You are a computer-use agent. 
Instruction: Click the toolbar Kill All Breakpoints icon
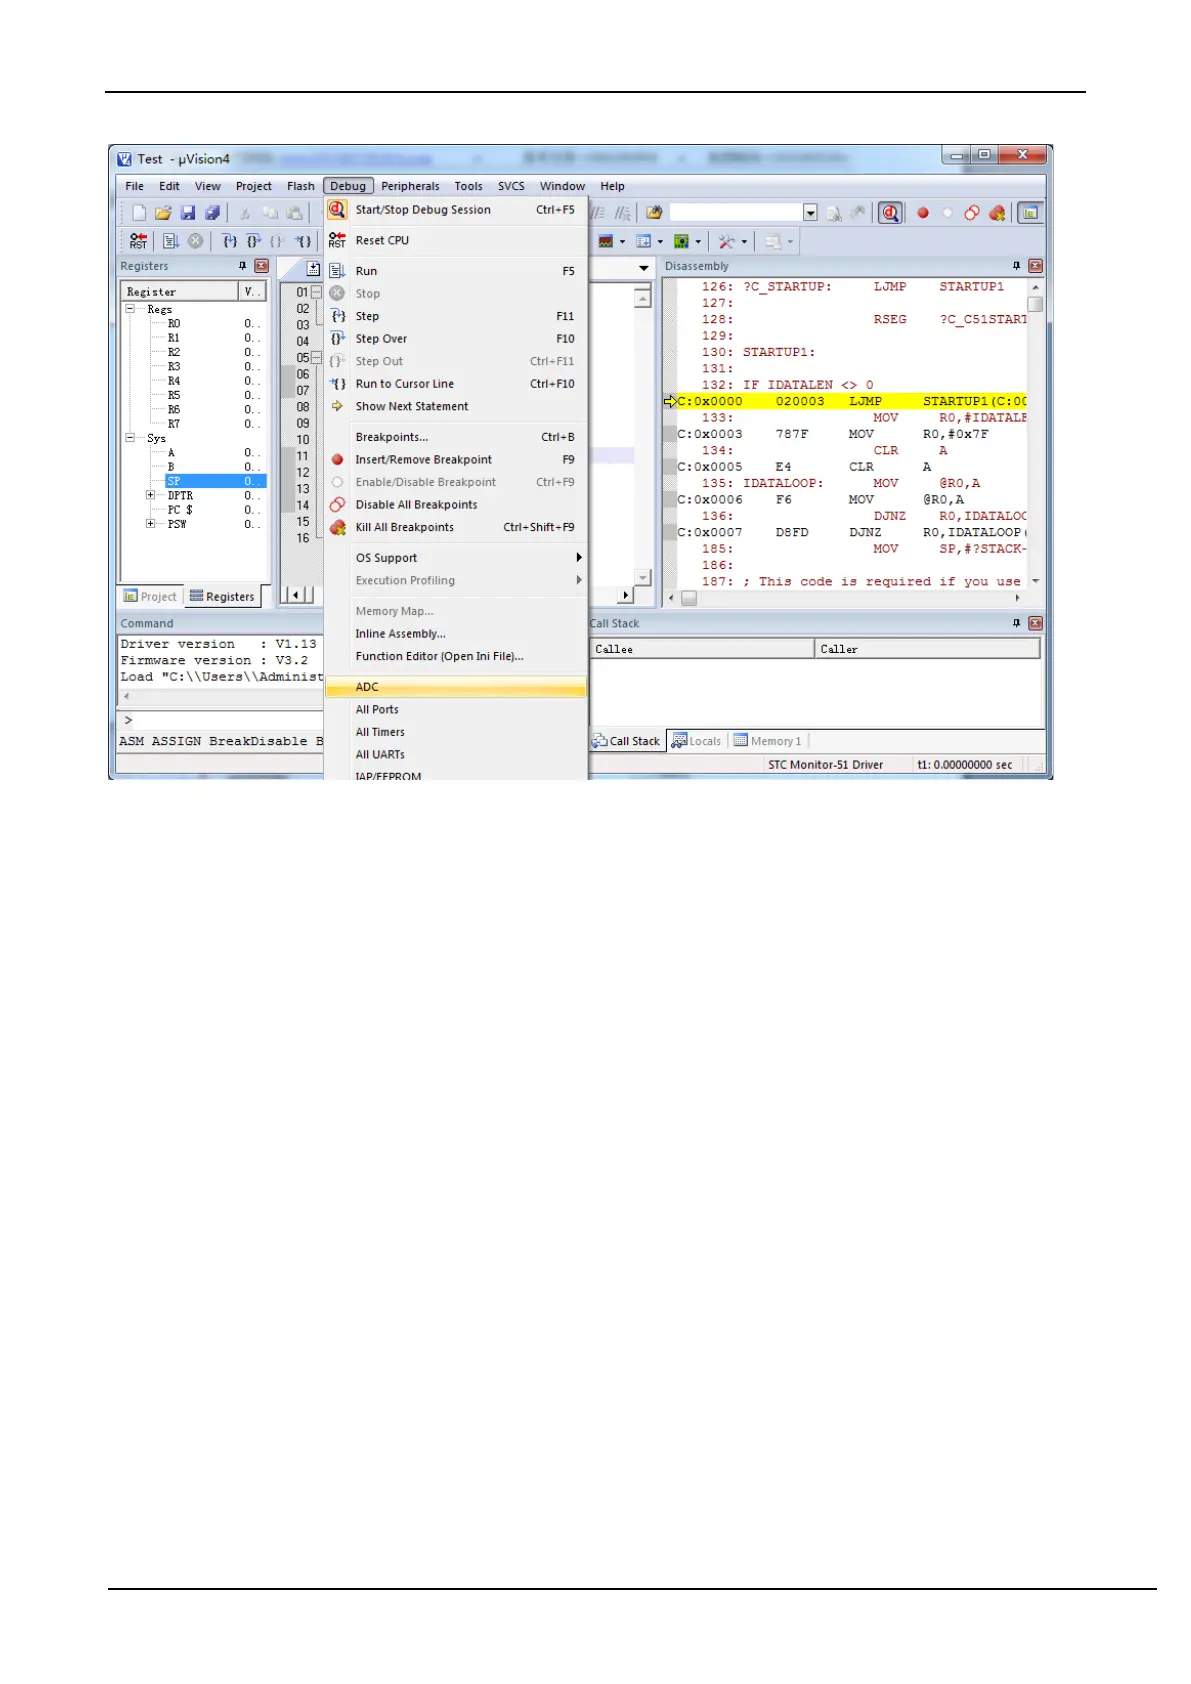tap(997, 213)
